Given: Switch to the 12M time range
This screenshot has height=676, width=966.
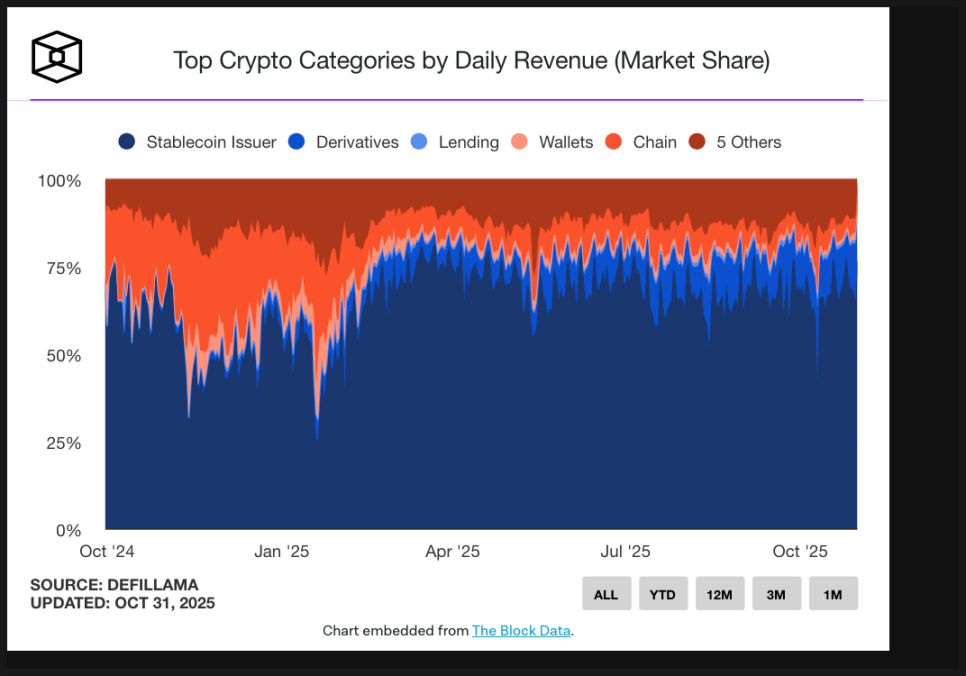Looking at the screenshot, I should tap(719, 594).
